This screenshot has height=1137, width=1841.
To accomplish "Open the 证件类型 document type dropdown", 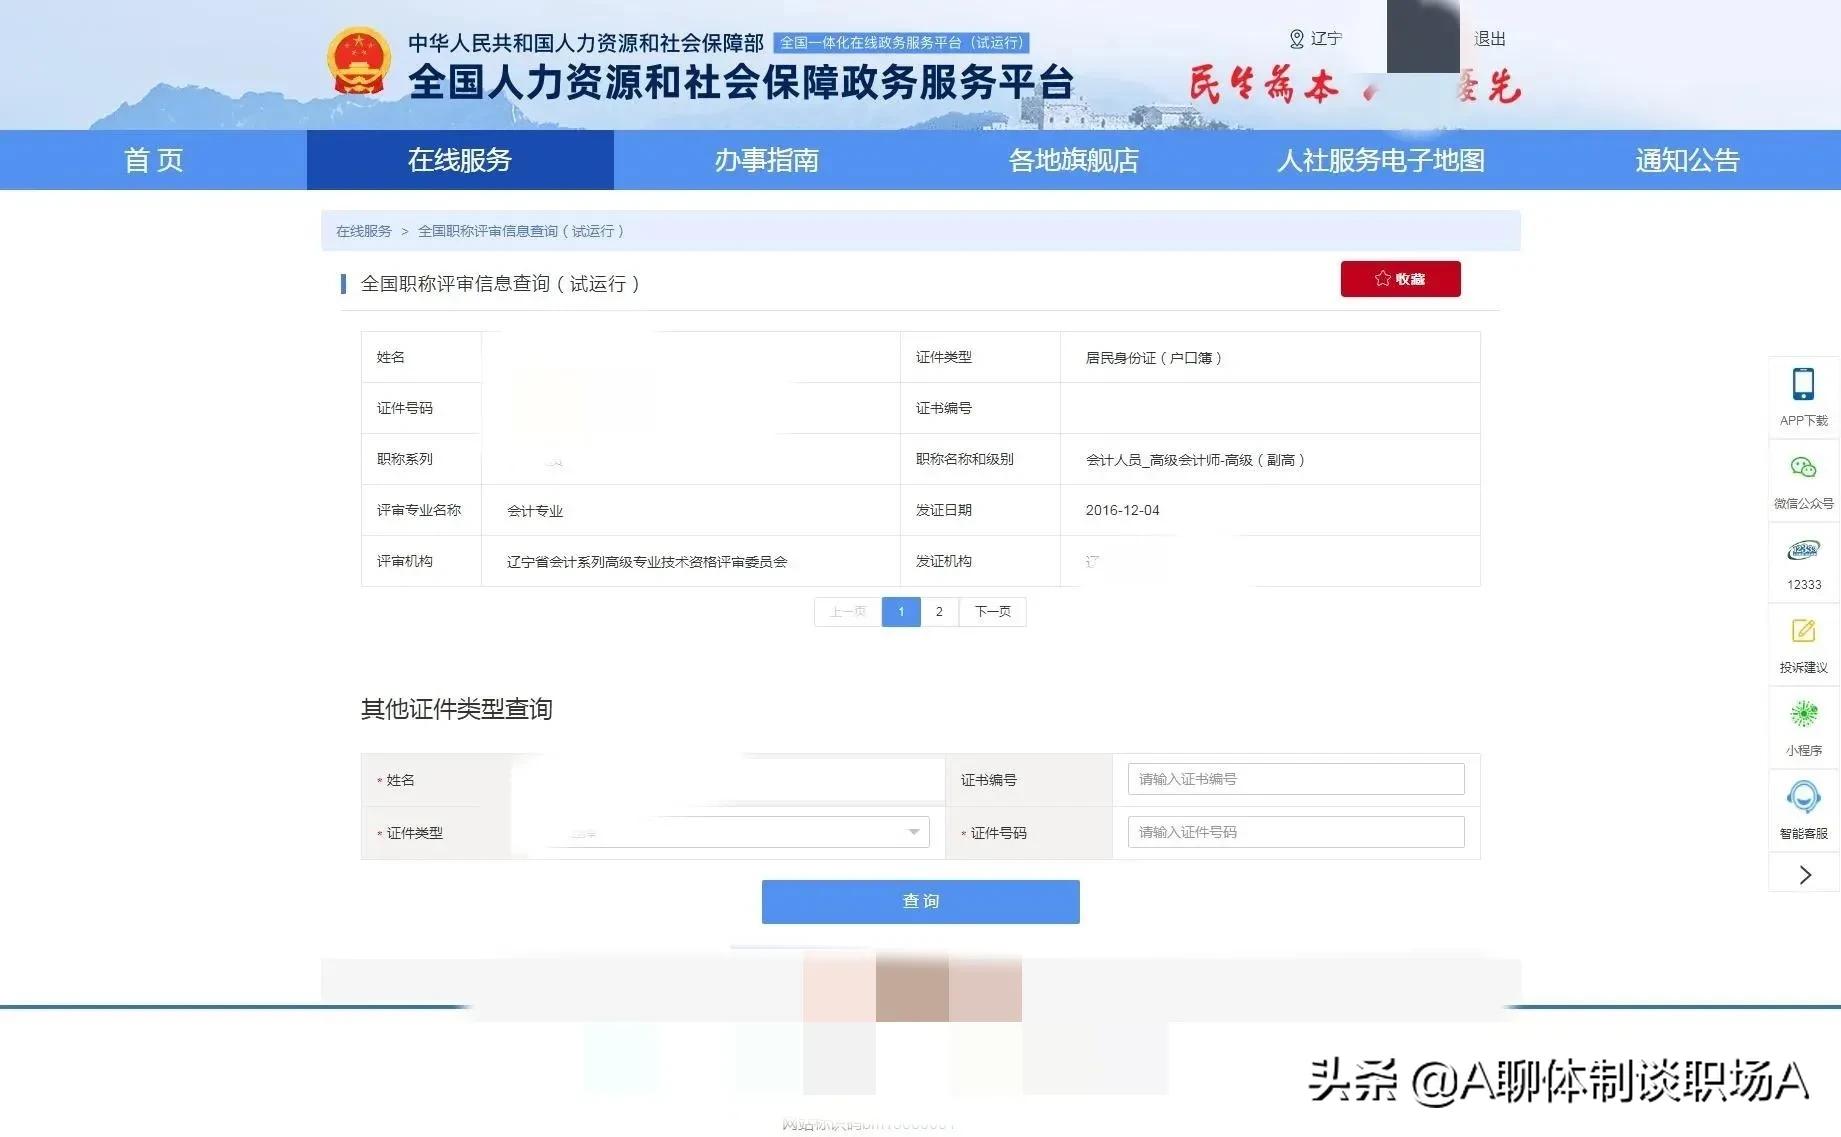I will pyautogui.click(x=720, y=831).
